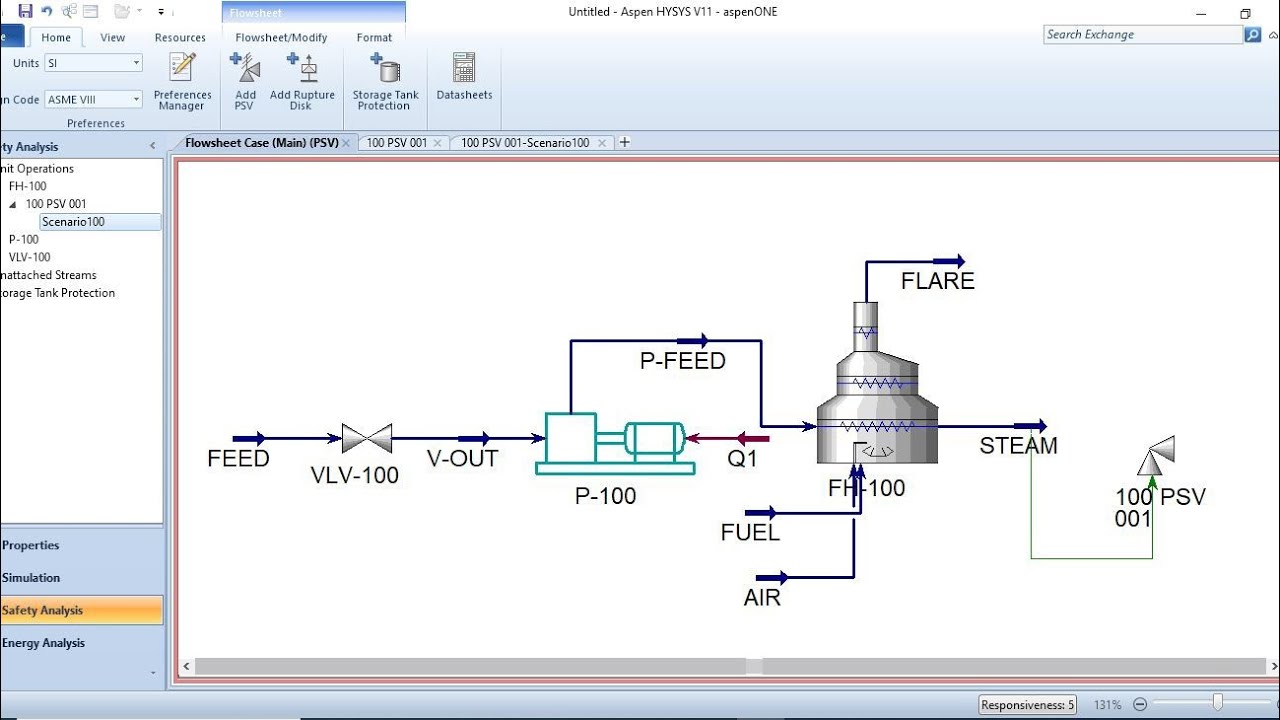Select FH-100 in the navigation tree
Screen dimensions: 1280x720
pos(27,186)
